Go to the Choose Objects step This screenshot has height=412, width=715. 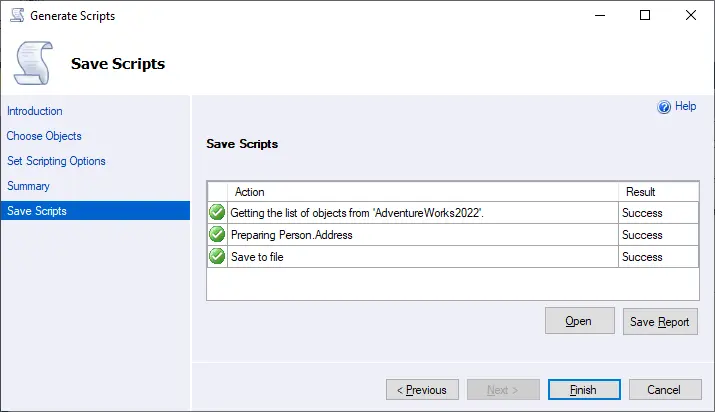coord(44,136)
